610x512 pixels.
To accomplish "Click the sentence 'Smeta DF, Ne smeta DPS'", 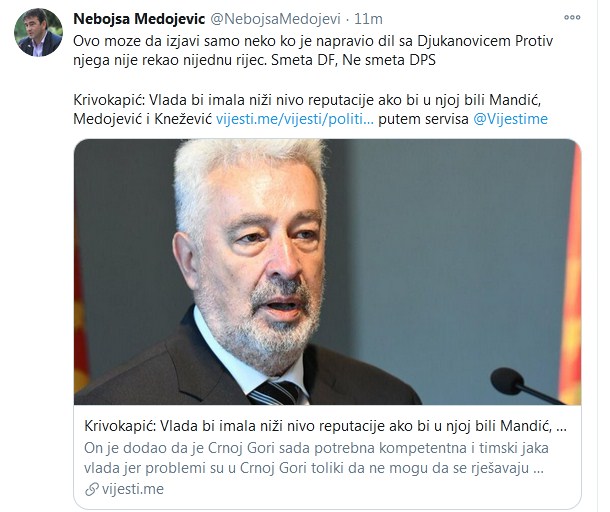I will pyautogui.click(x=353, y=60).
